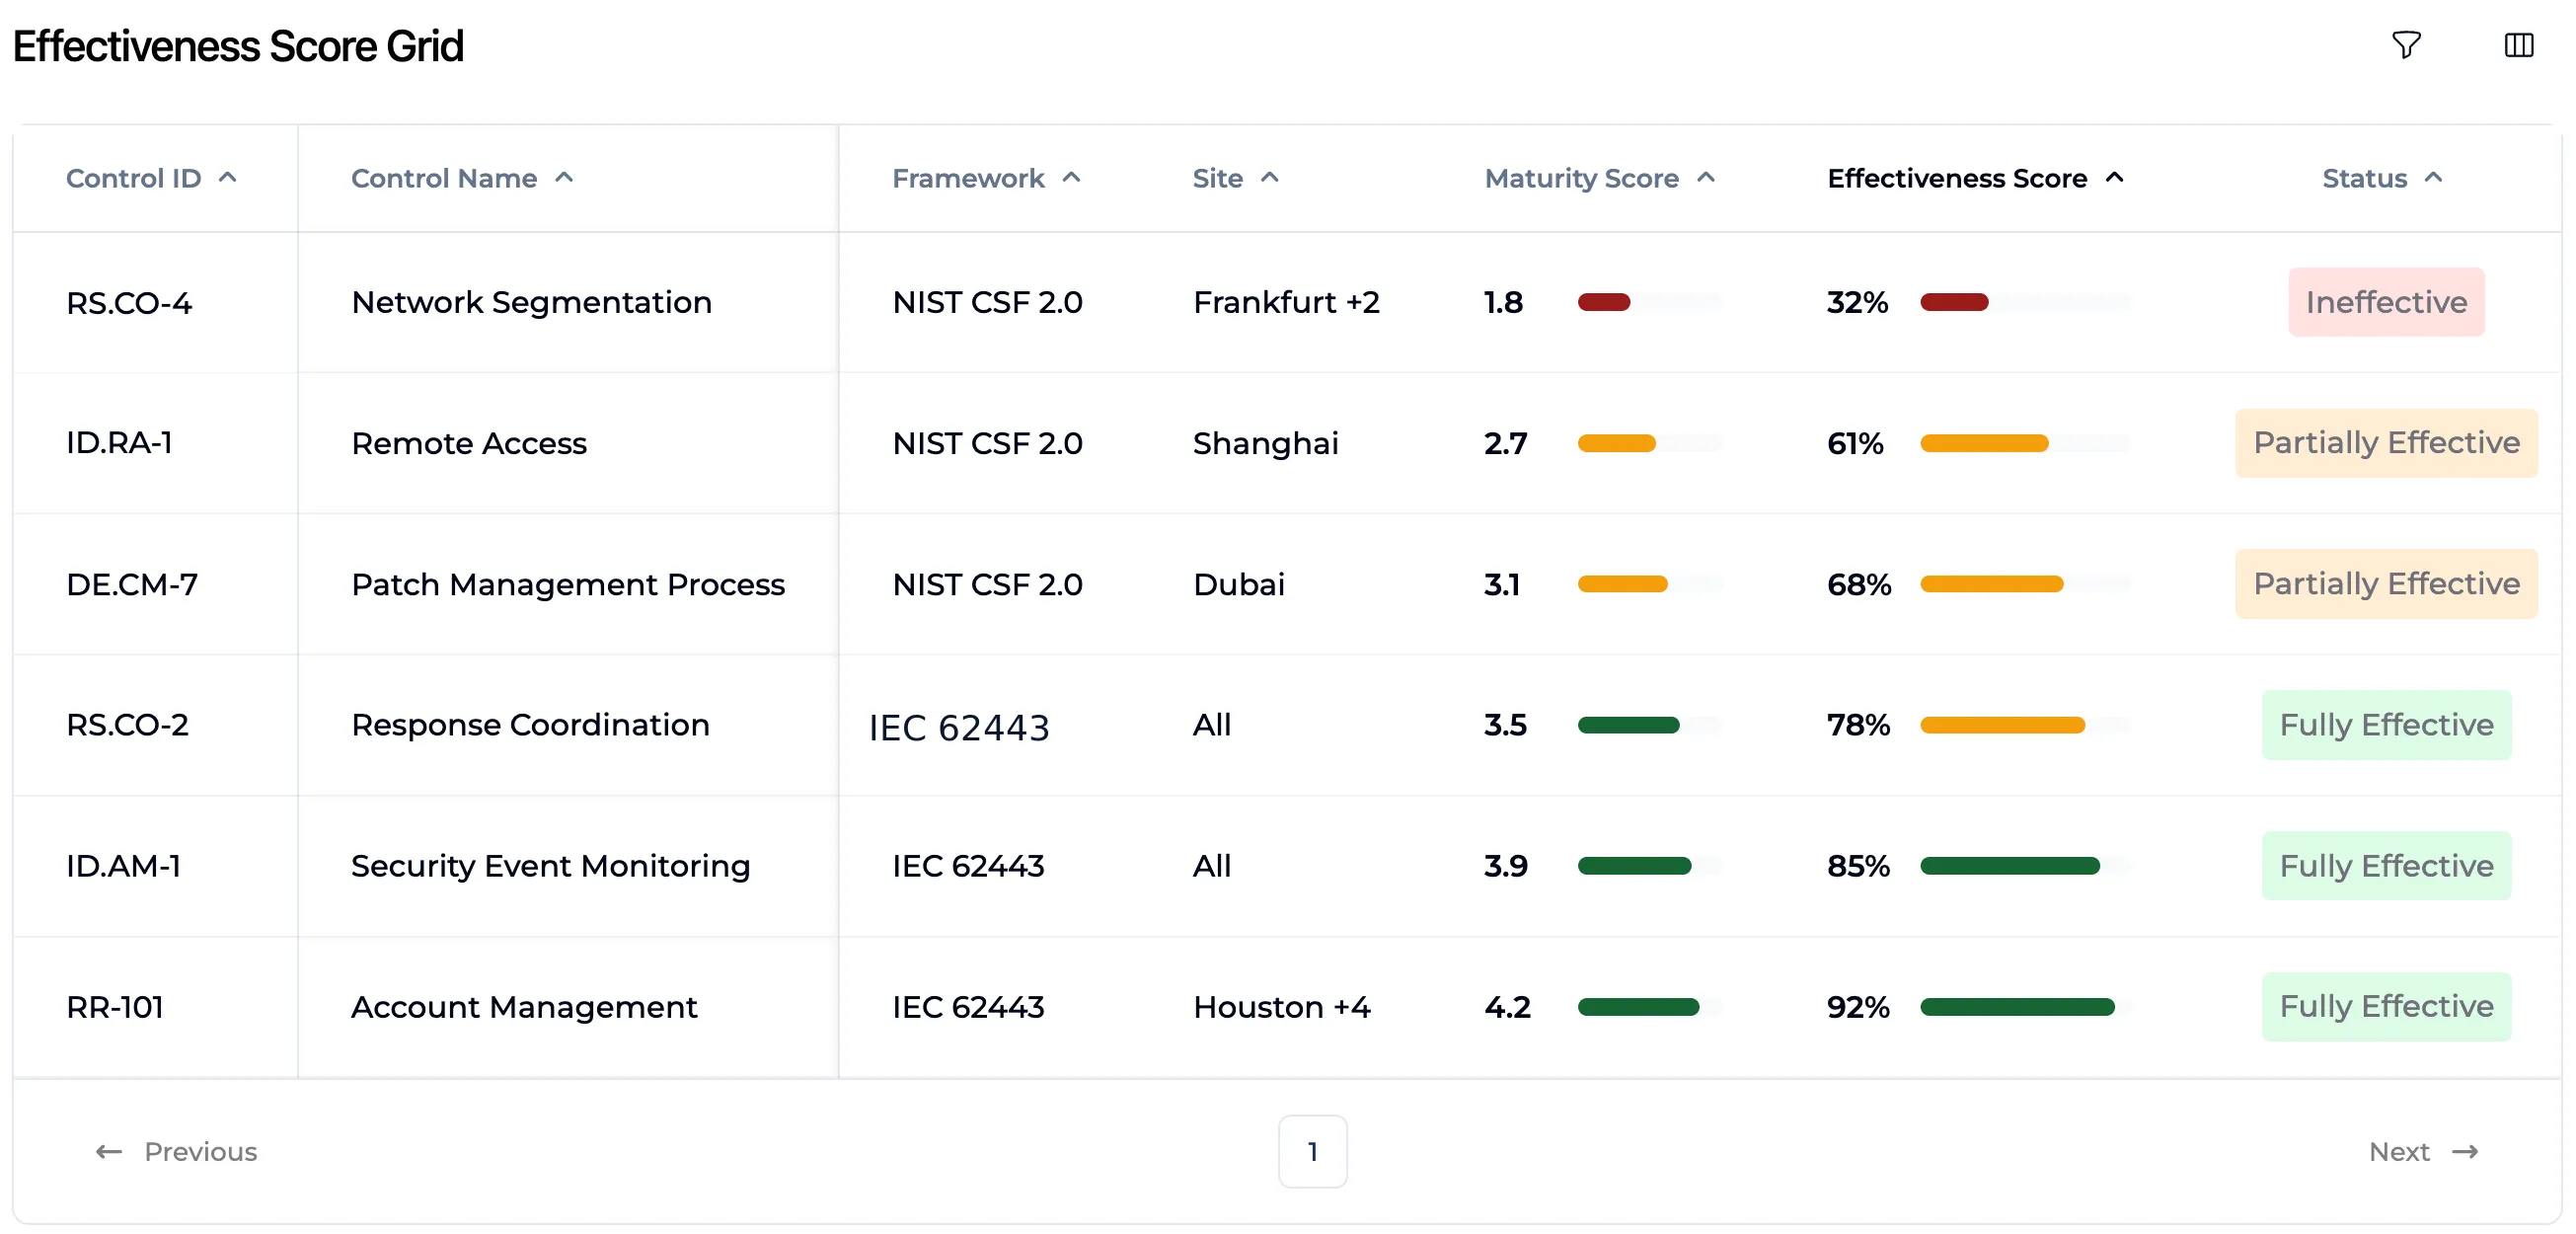Click the Patch Management Process control name
The width and height of the screenshot is (2576, 1234).
568,583
